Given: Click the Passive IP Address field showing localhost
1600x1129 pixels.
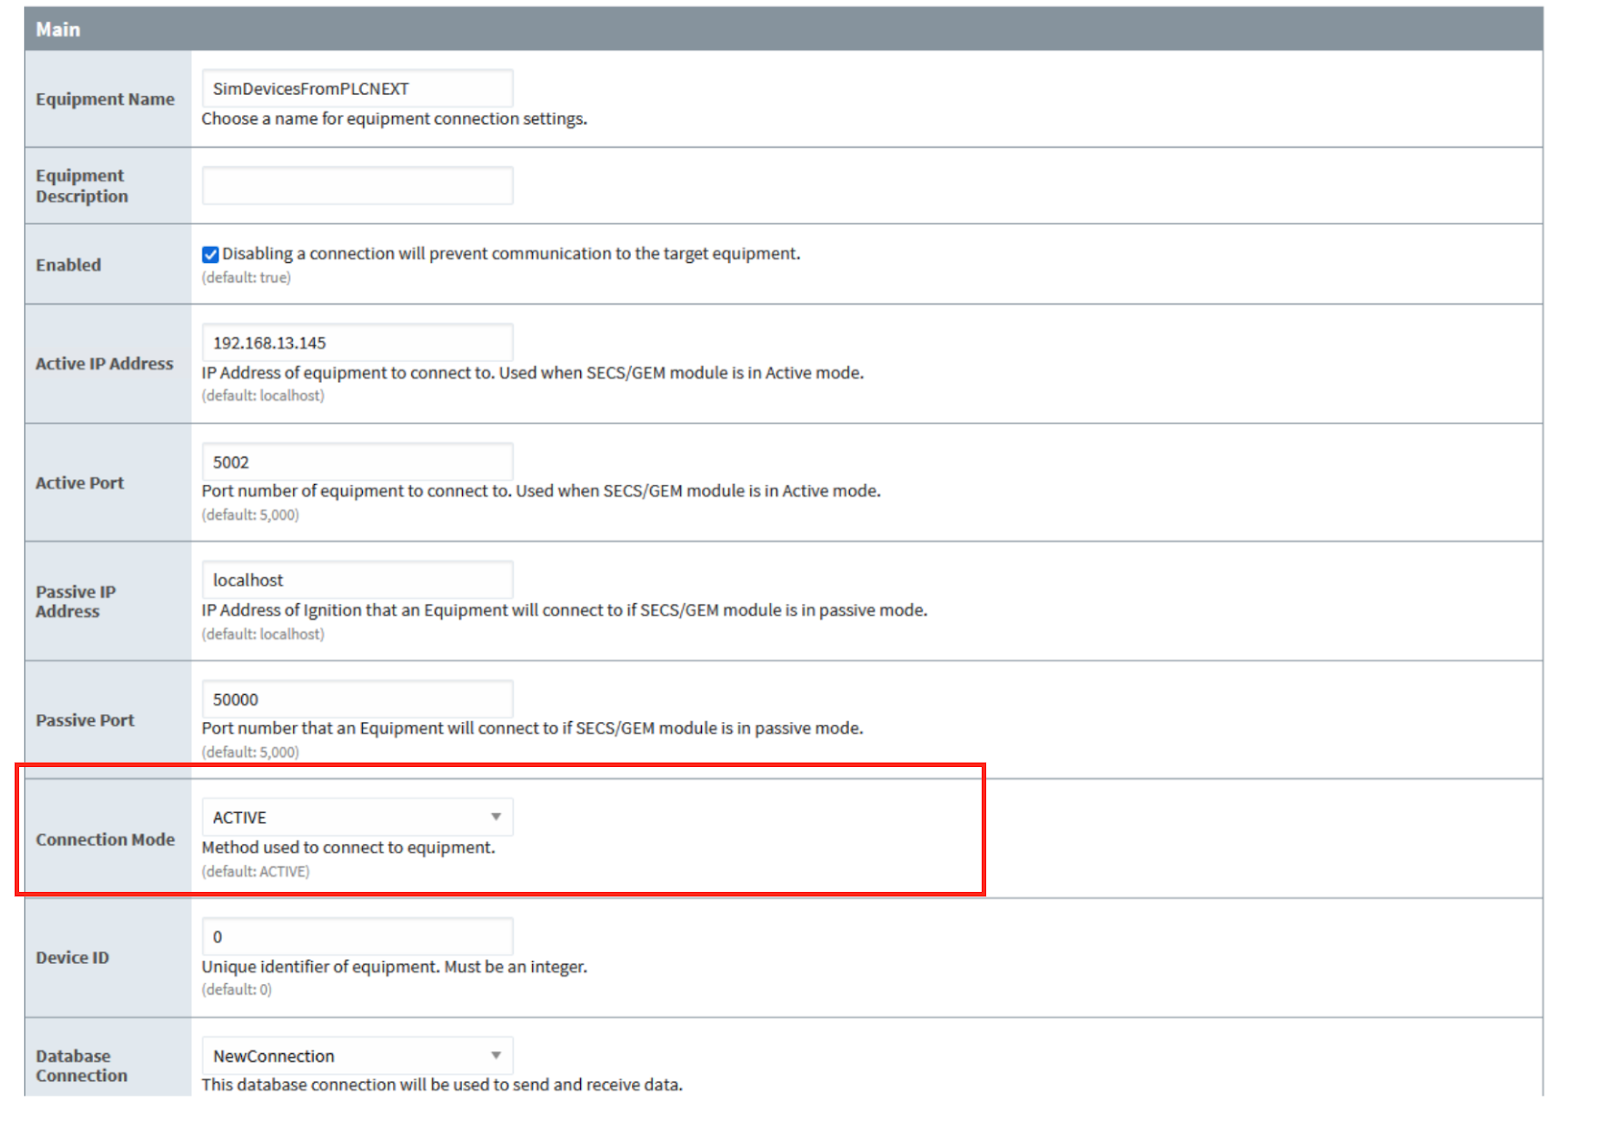Looking at the screenshot, I should [357, 580].
